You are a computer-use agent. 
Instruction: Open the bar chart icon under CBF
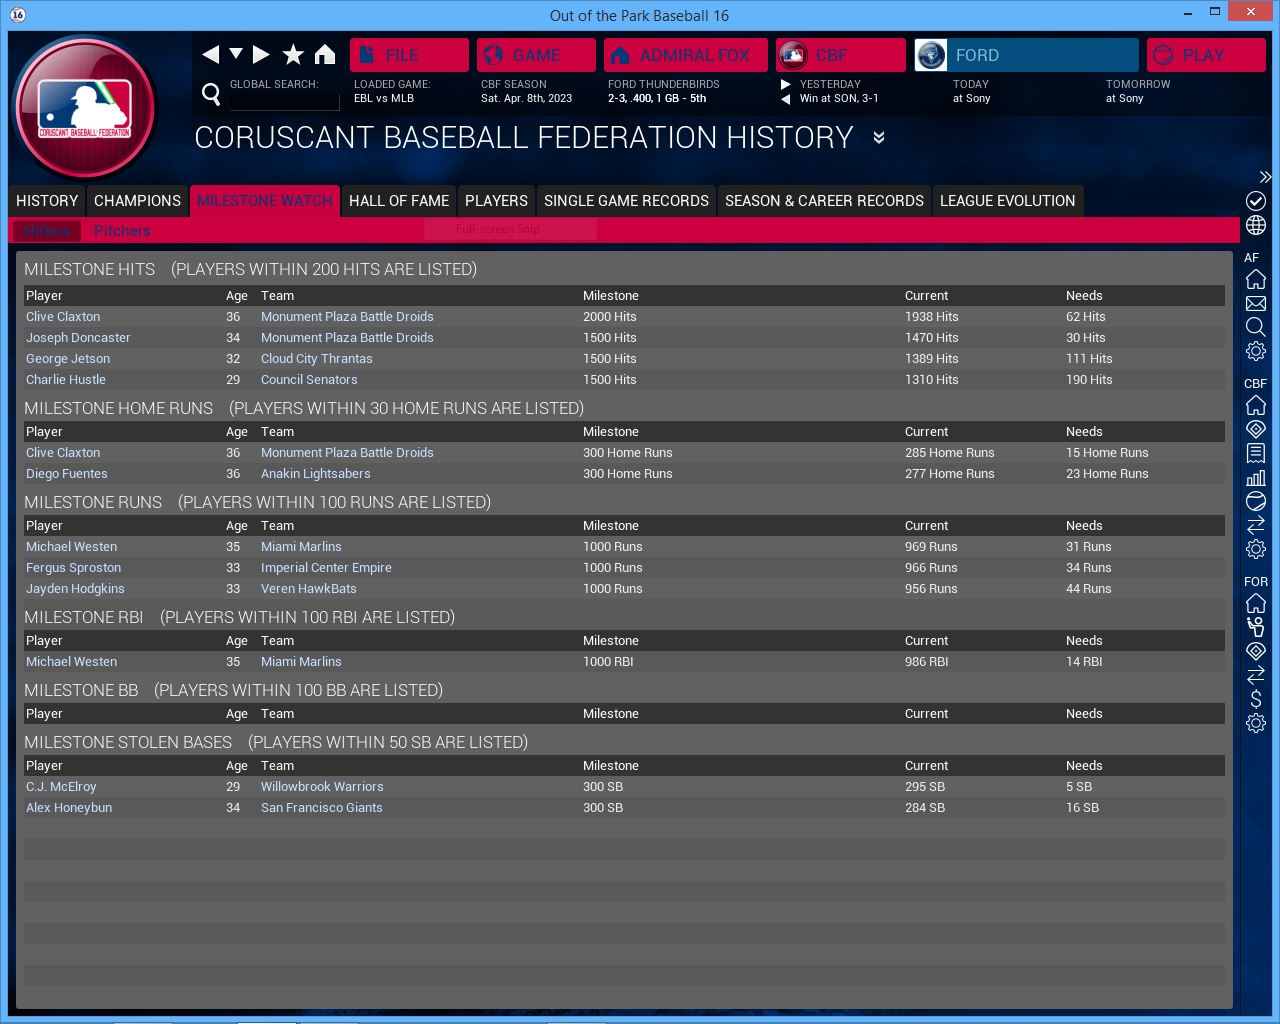pyautogui.click(x=1256, y=477)
